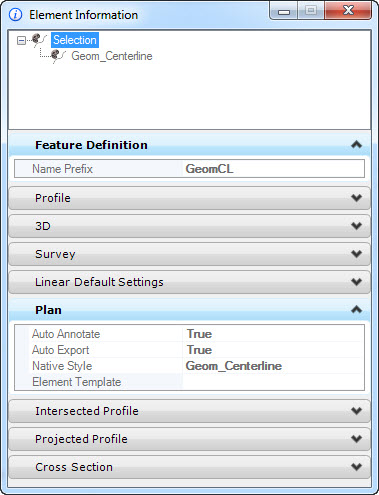Click the Auto Export property label
The image size is (379, 495).
pyautogui.click(x=61, y=350)
